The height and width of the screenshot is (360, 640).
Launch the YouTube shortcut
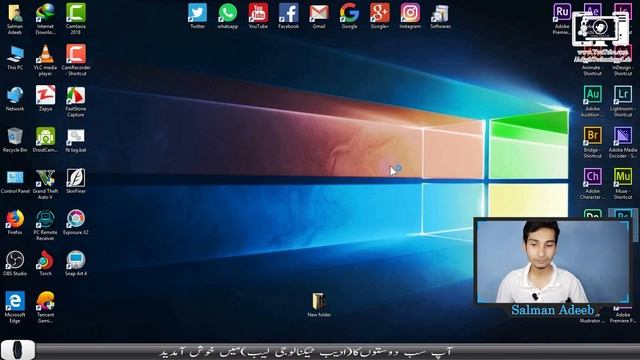tap(258, 13)
